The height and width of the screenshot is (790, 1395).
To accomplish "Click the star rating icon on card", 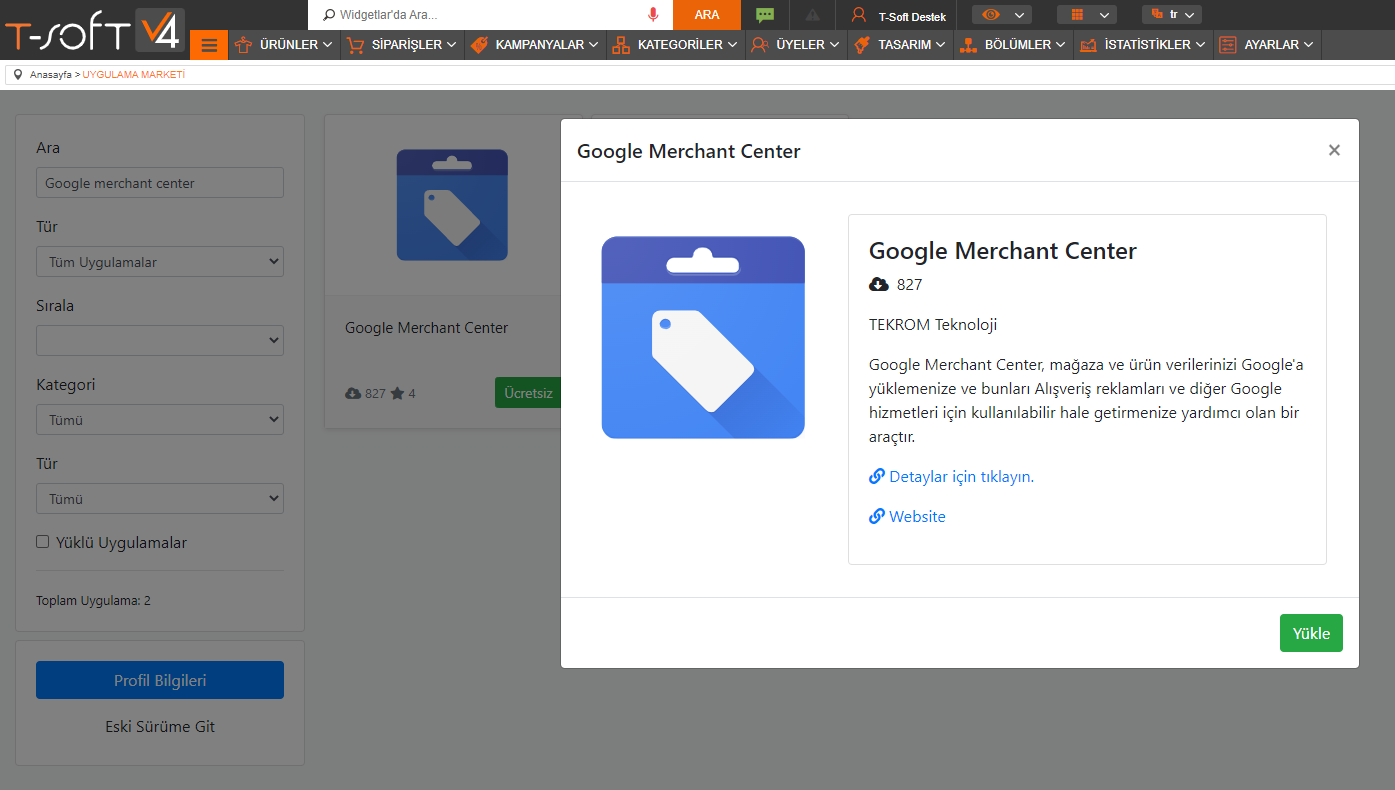I will pyautogui.click(x=397, y=393).
